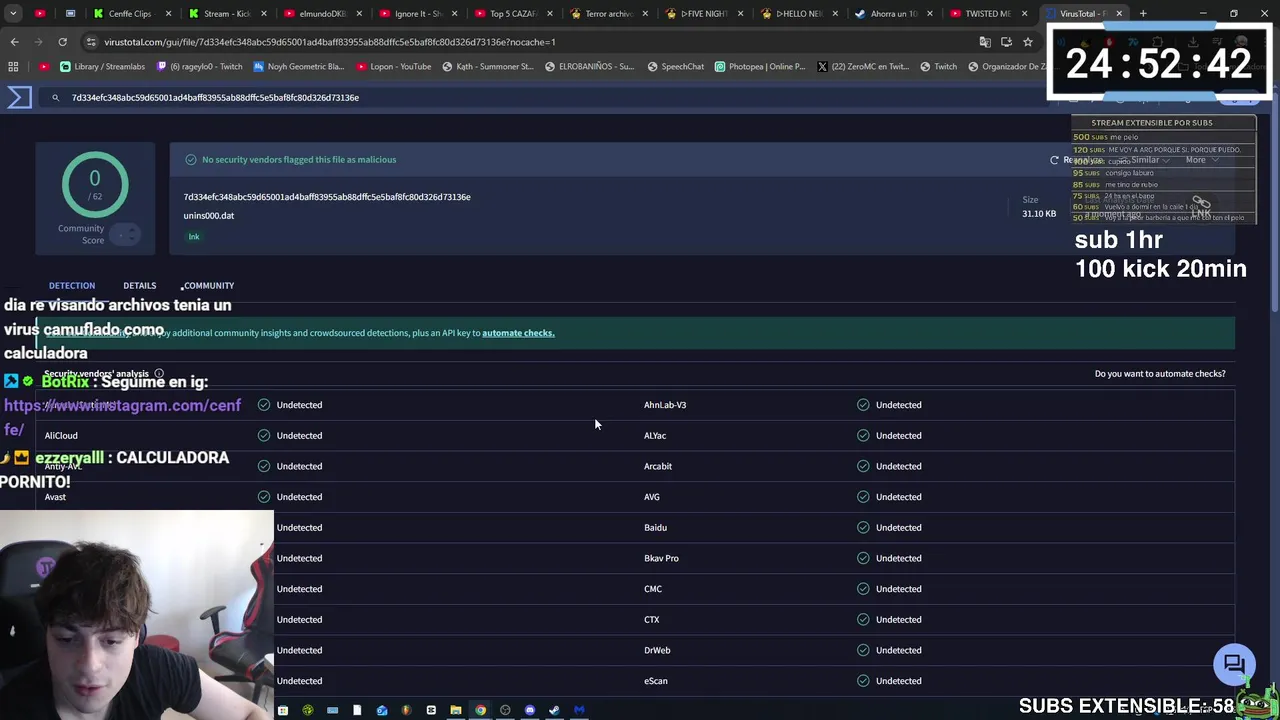
Task: Click 'Do you want to automate checks?'
Action: [1159, 373]
